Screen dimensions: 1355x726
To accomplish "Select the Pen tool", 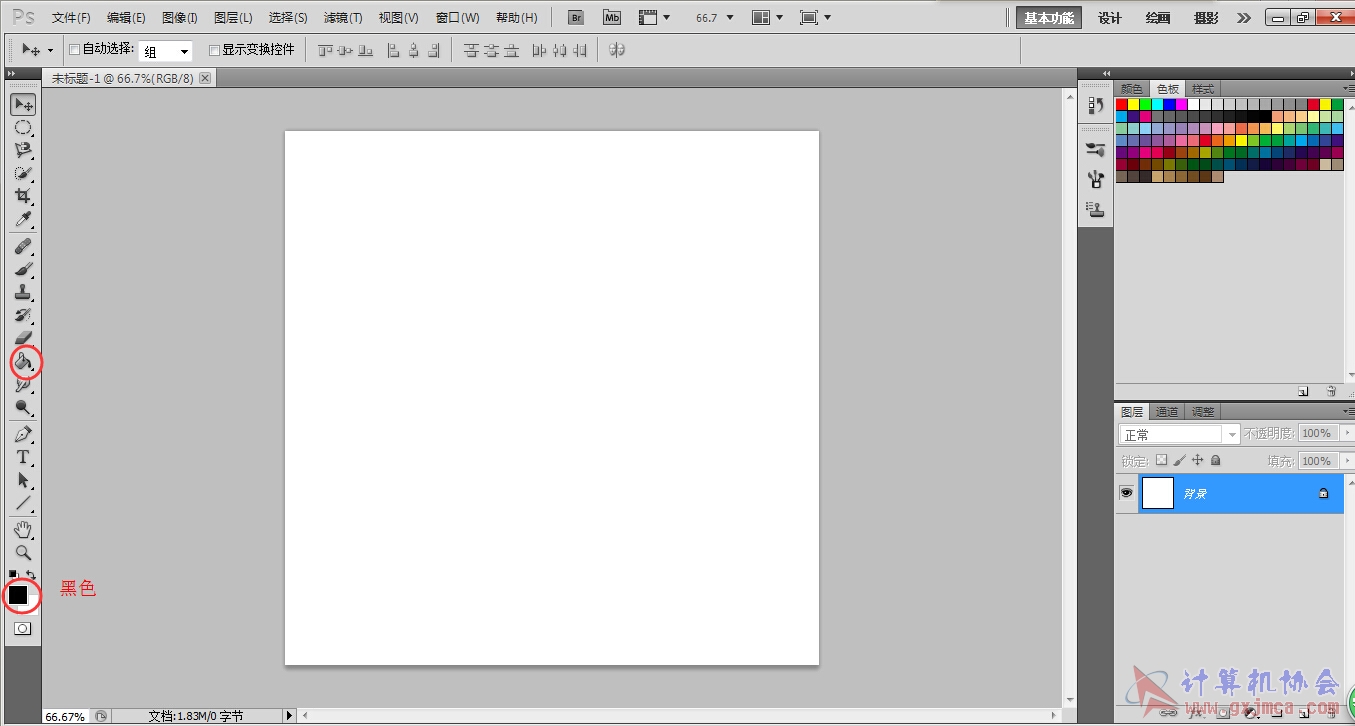I will 23,434.
